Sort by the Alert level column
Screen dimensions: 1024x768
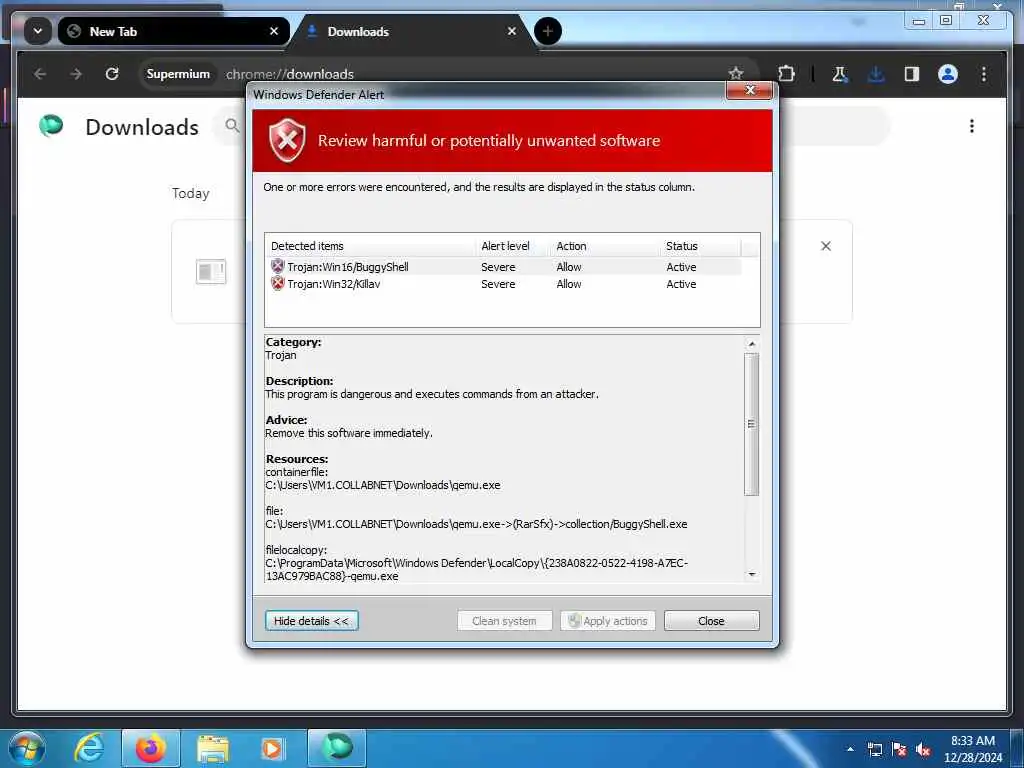click(513, 246)
